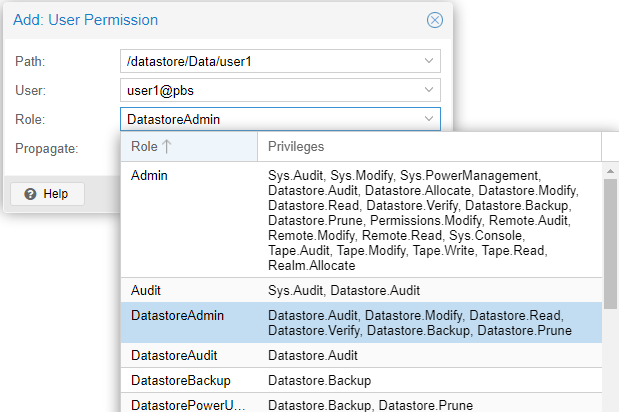619x412 pixels.
Task: Click the Path field with /datastore/Data/user1
Action: click(x=280, y=61)
